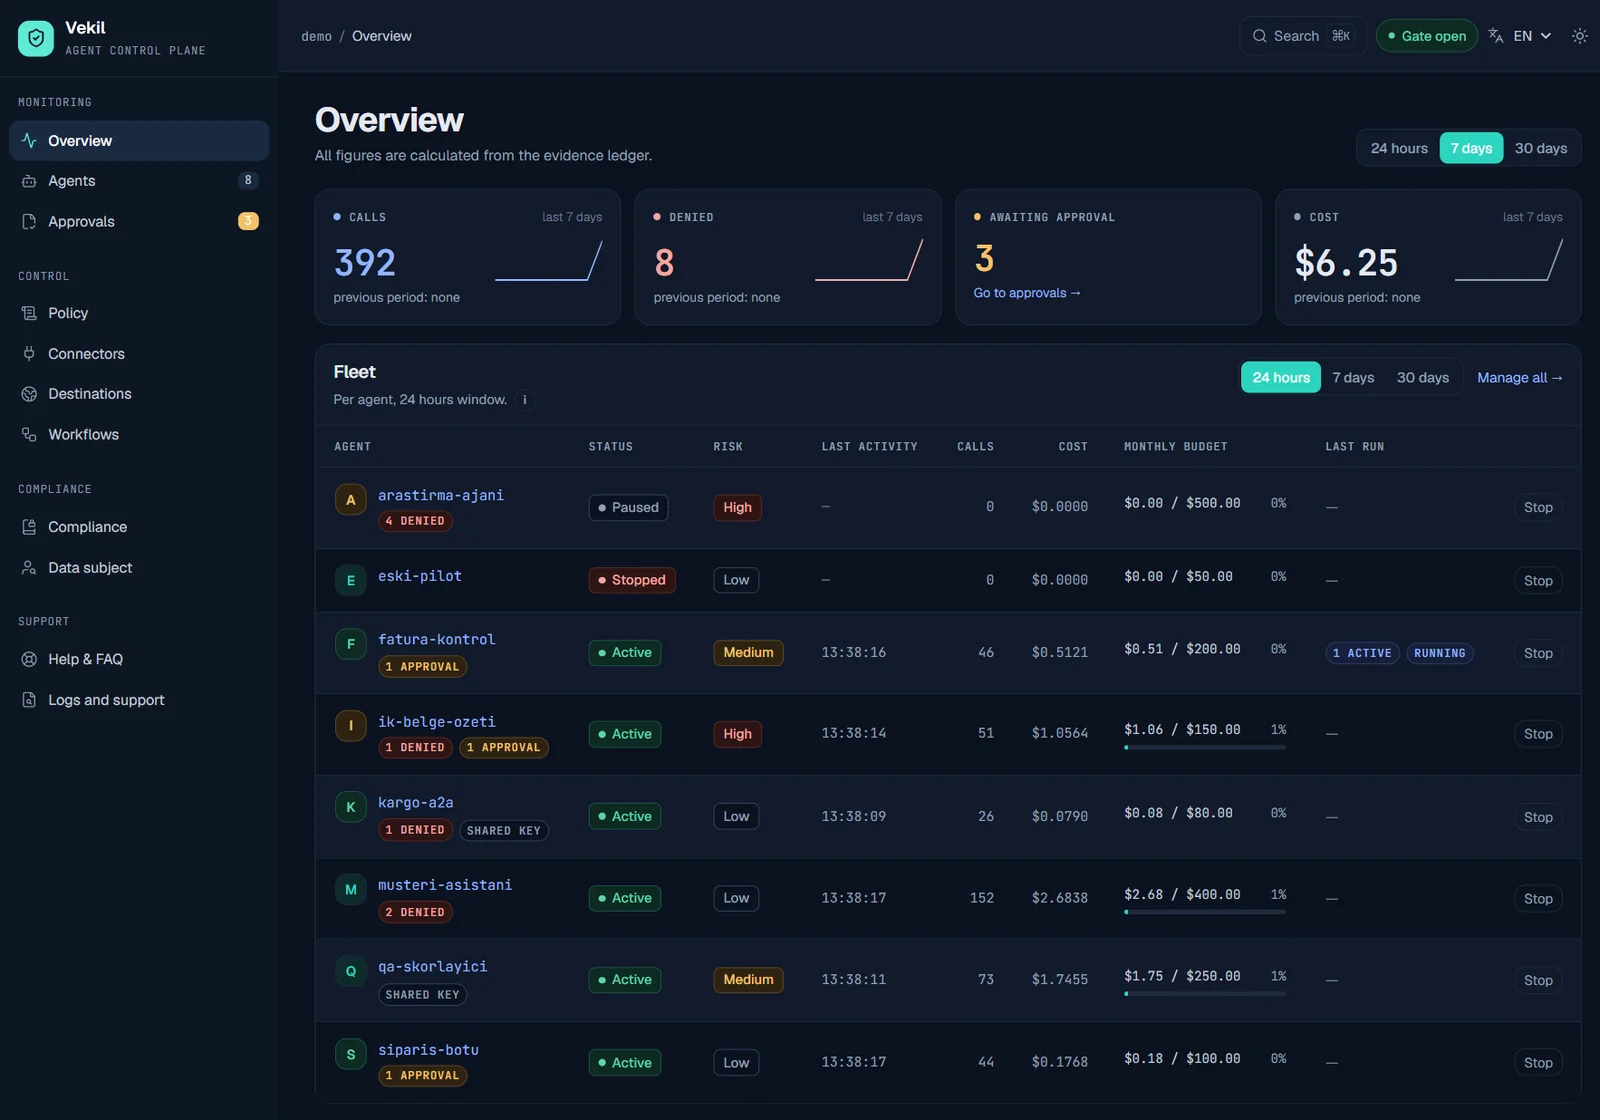Click the Policy icon in sidebar
This screenshot has width=1600, height=1120.
29,313
